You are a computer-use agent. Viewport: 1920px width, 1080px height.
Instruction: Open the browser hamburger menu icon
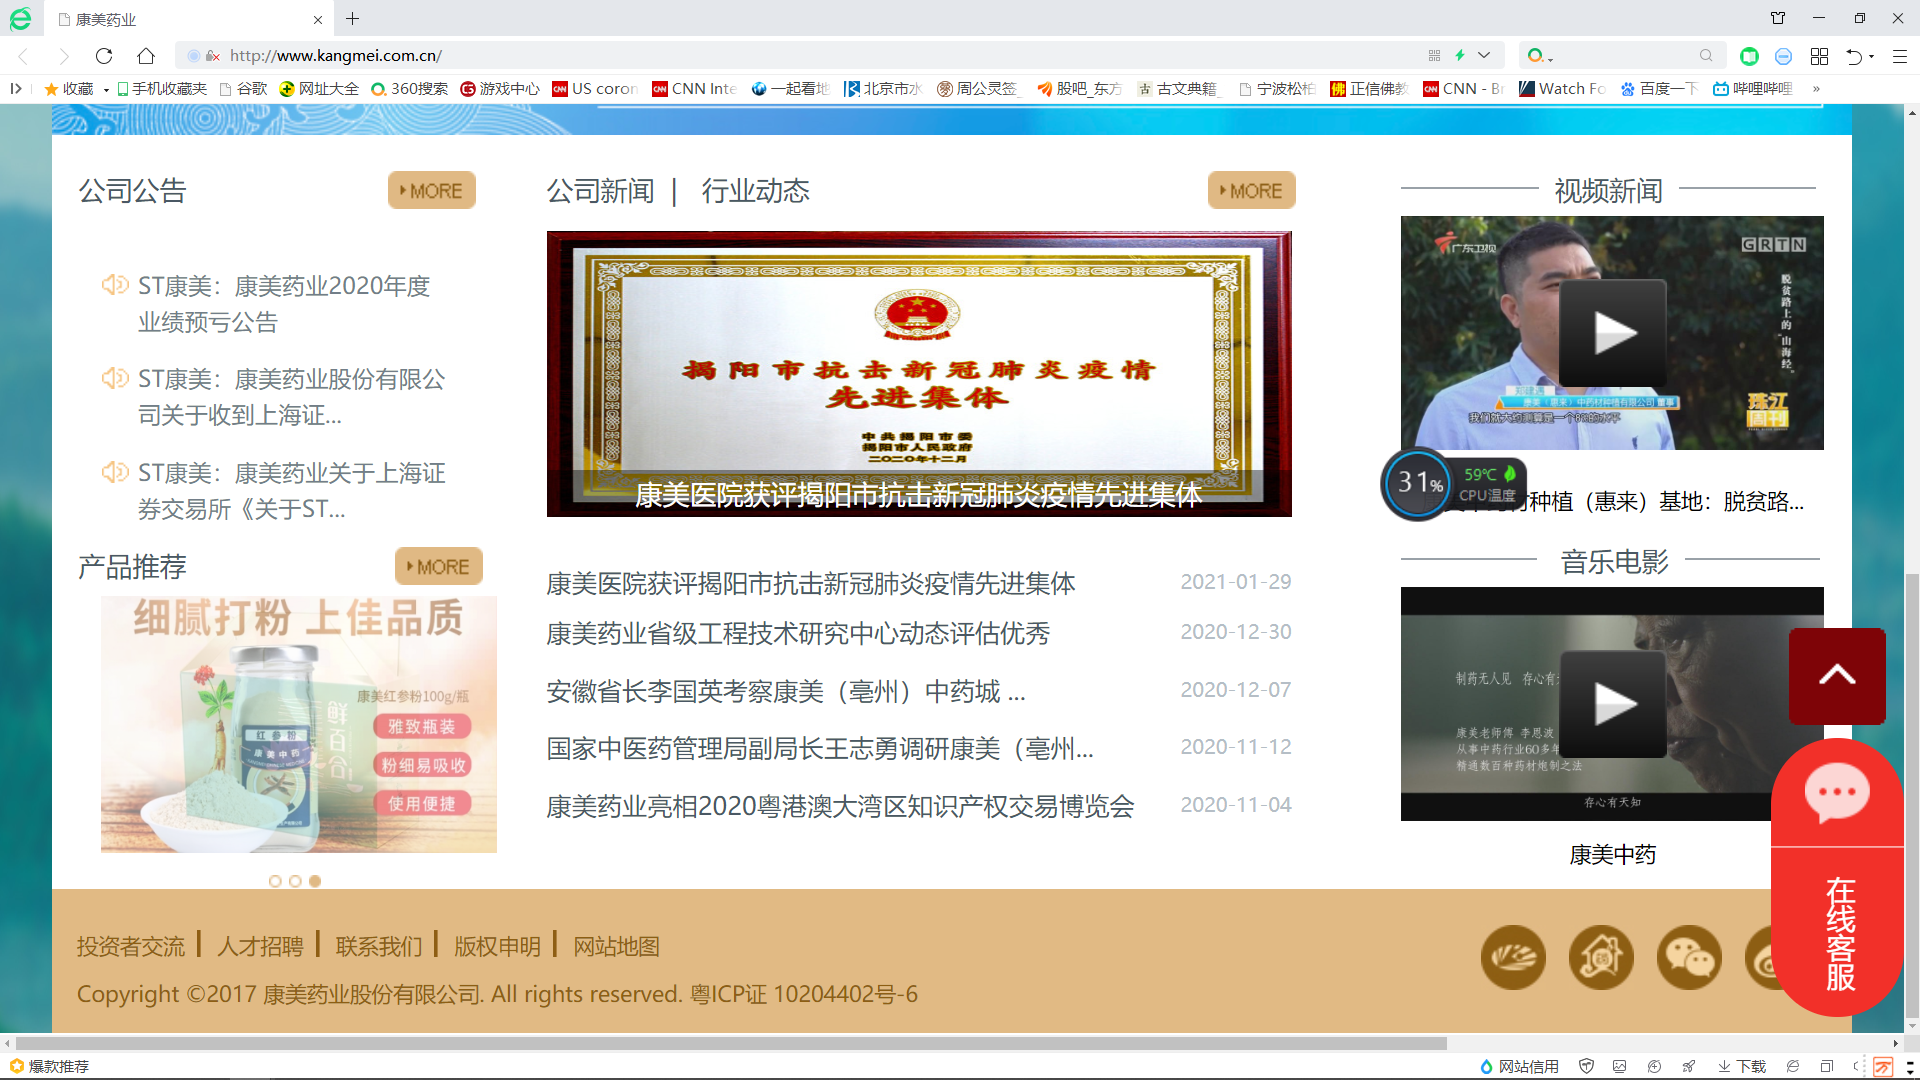pyautogui.click(x=1900, y=56)
